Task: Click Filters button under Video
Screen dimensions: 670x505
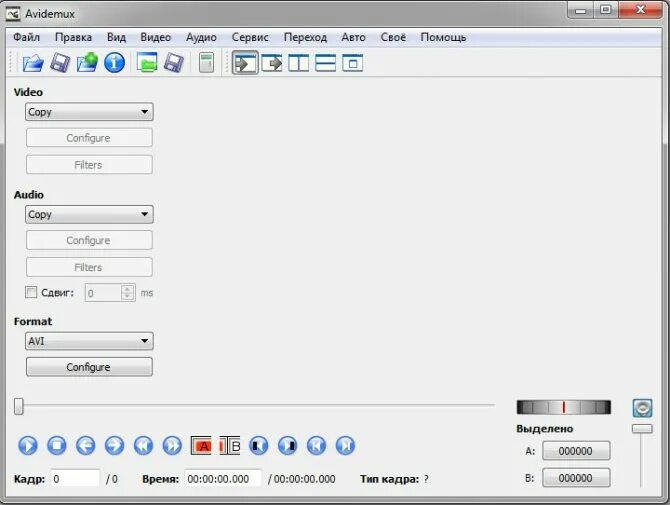Action: [89, 165]
